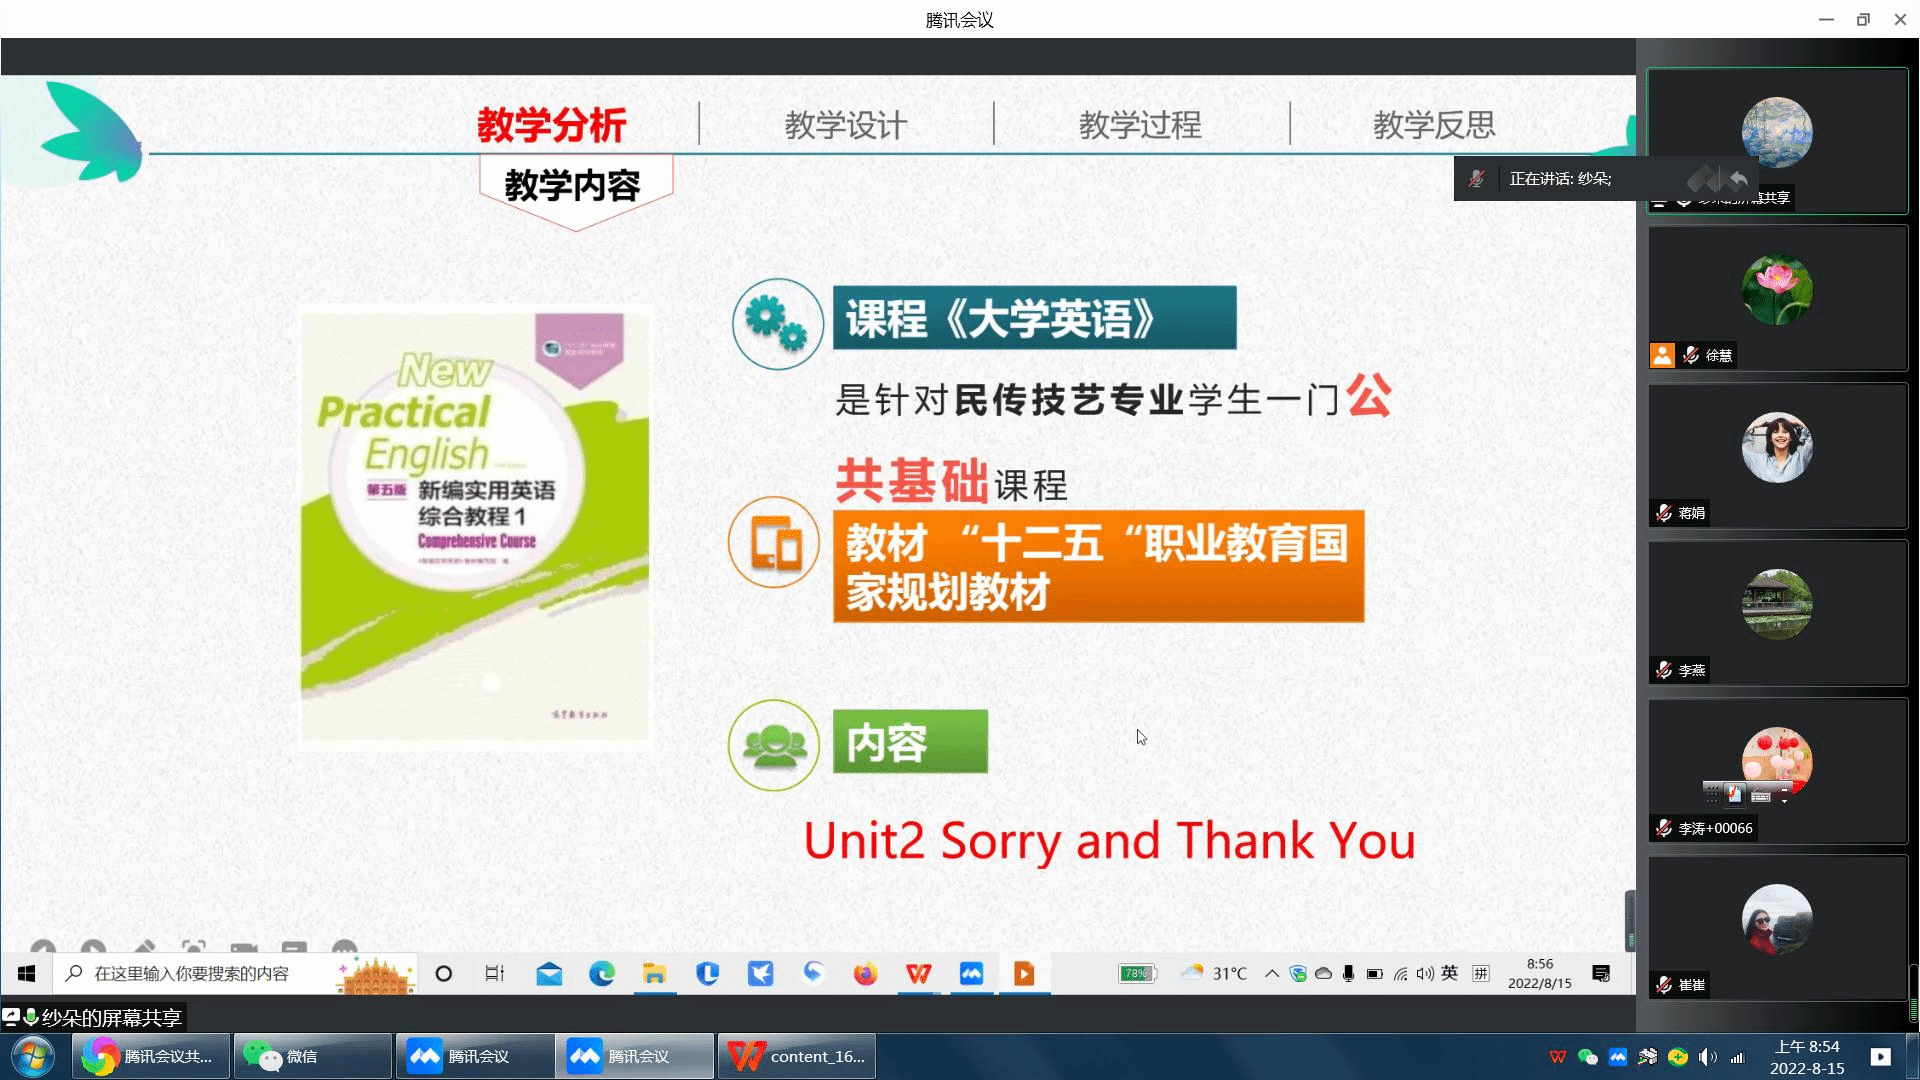Click the devices icon beside 教材 banner
Viewport: 1920px width, 1080px height.
tap(774, 543)
